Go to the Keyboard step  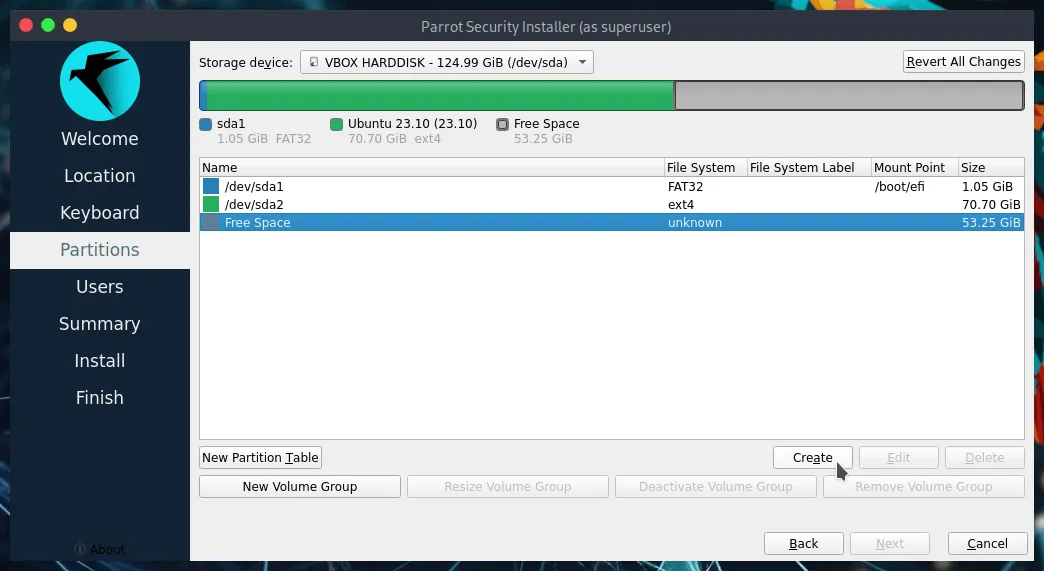pos(100,213)
